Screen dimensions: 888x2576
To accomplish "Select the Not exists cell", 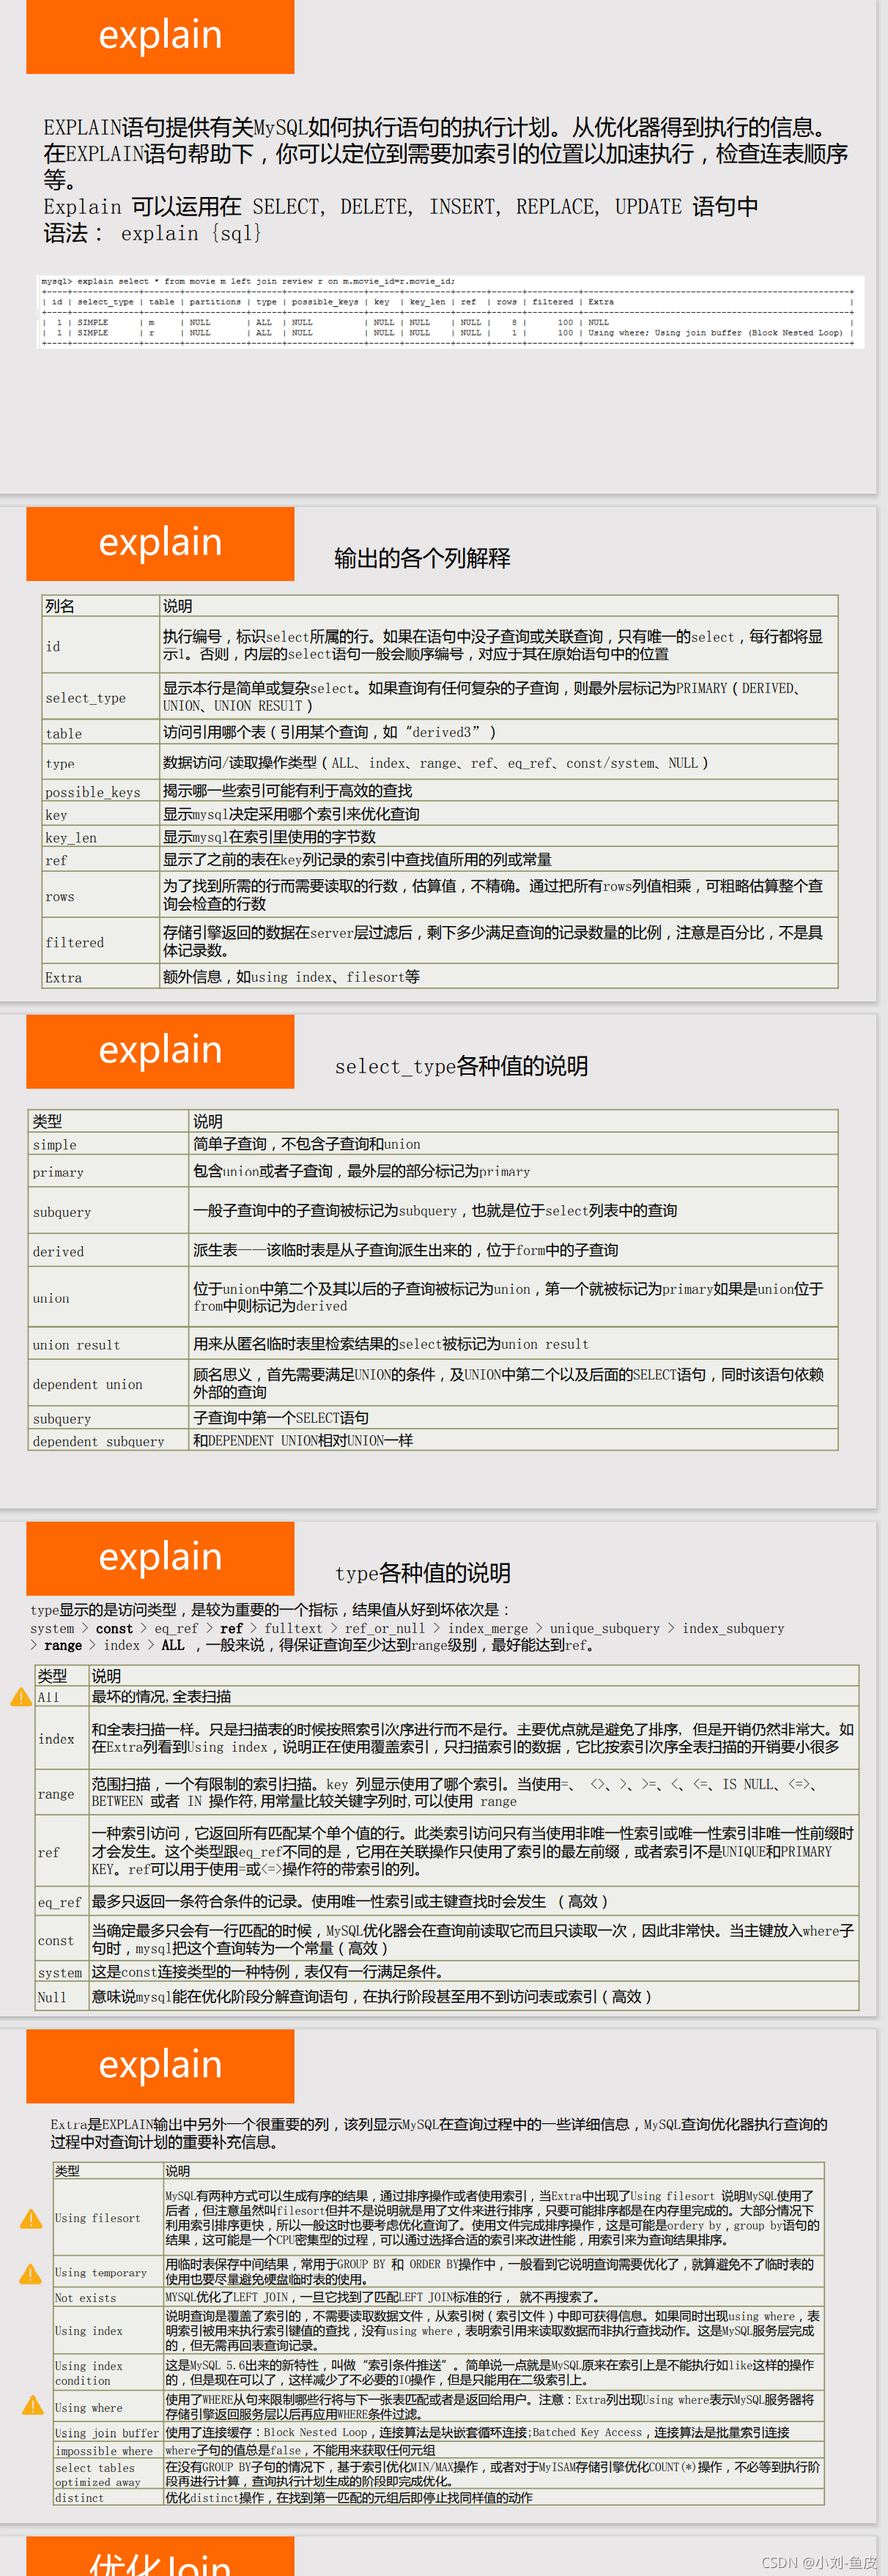I will [109, 2298].
